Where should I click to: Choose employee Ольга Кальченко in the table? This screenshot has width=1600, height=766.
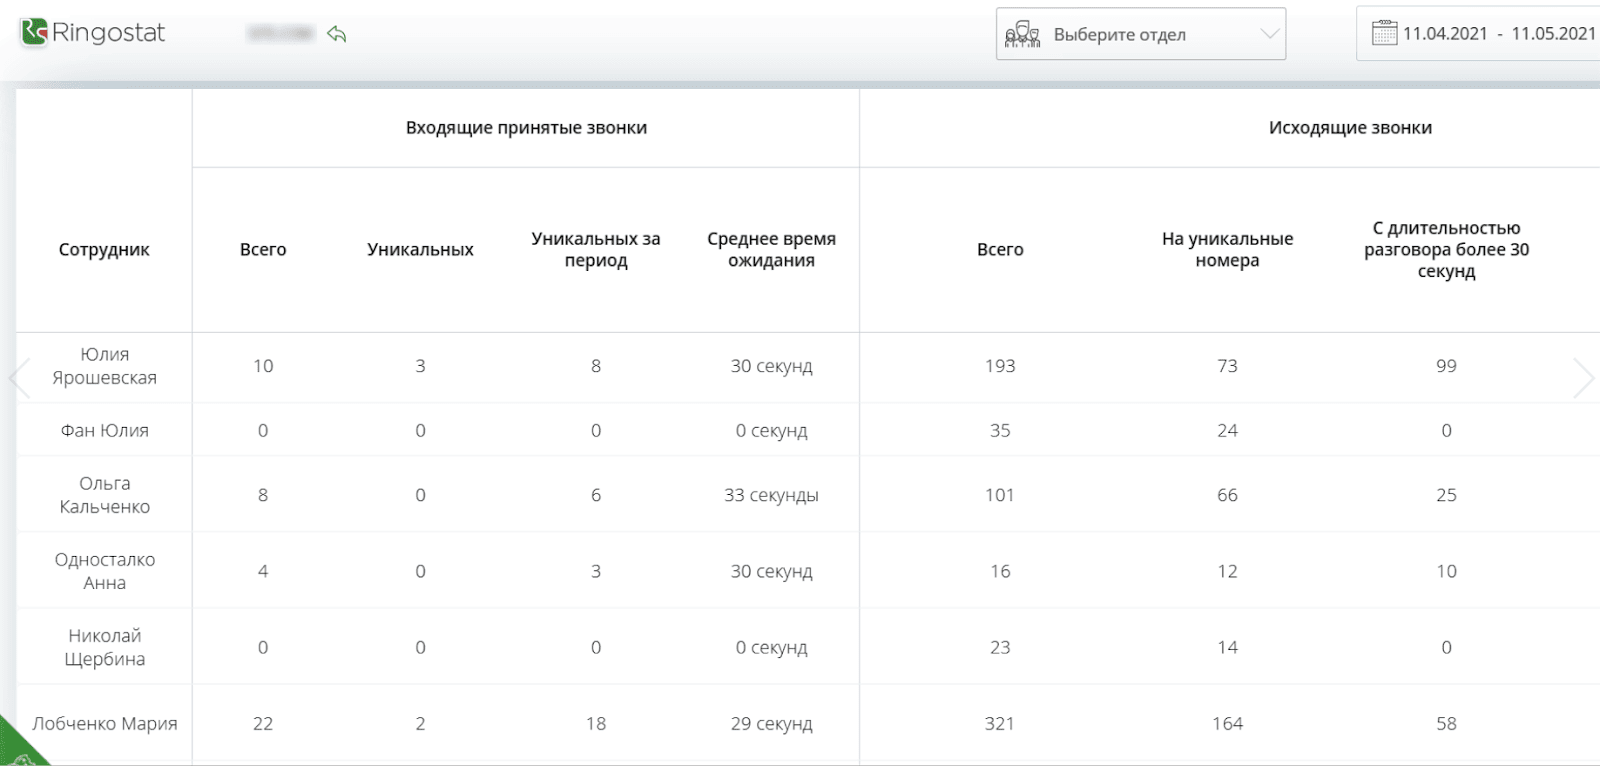(x=104, y=495)
